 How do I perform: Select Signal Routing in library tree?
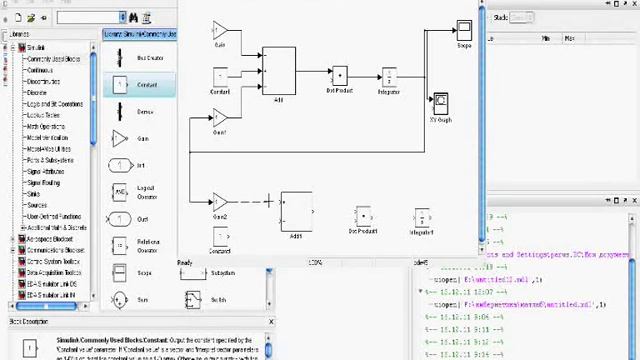[x=43, y=183]
